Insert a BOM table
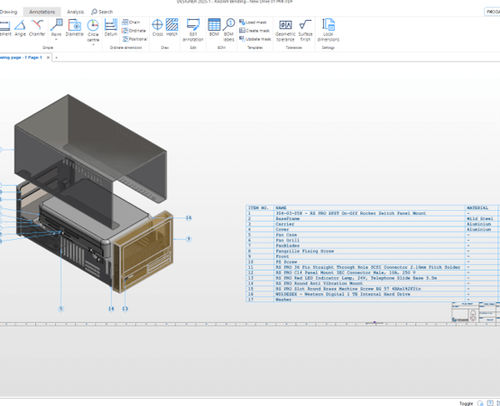The height and width of the screenshot is (406, 500). point(214,28)
